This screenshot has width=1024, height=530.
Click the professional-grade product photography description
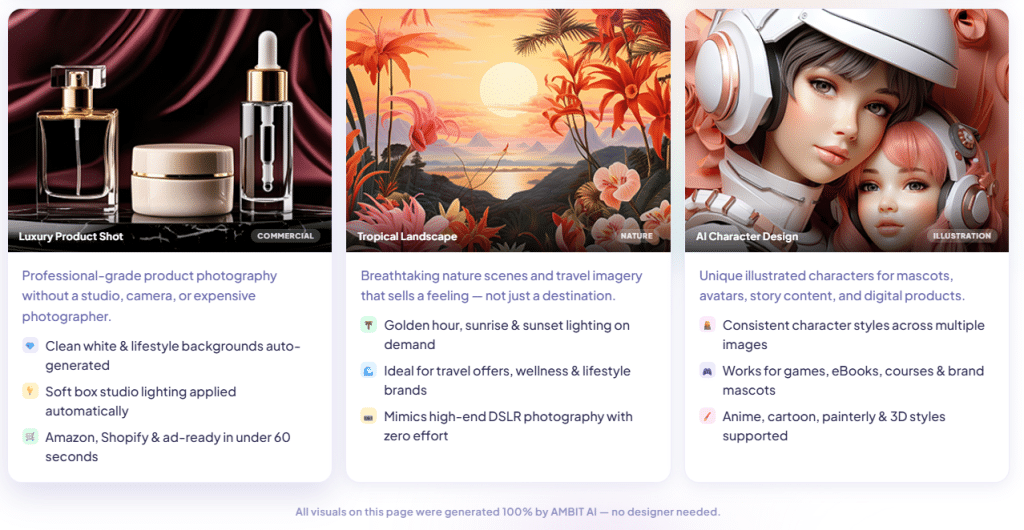(150, 296)
